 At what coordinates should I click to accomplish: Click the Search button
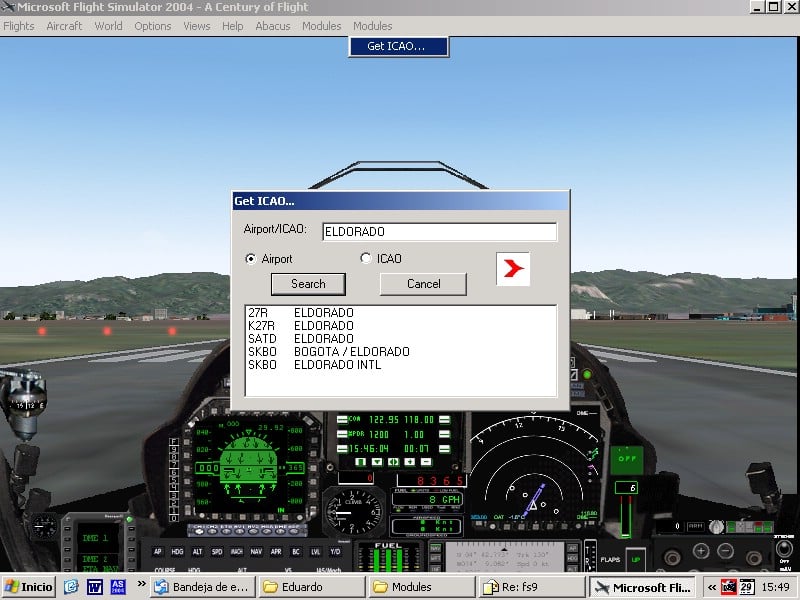(x=308, y=284)
